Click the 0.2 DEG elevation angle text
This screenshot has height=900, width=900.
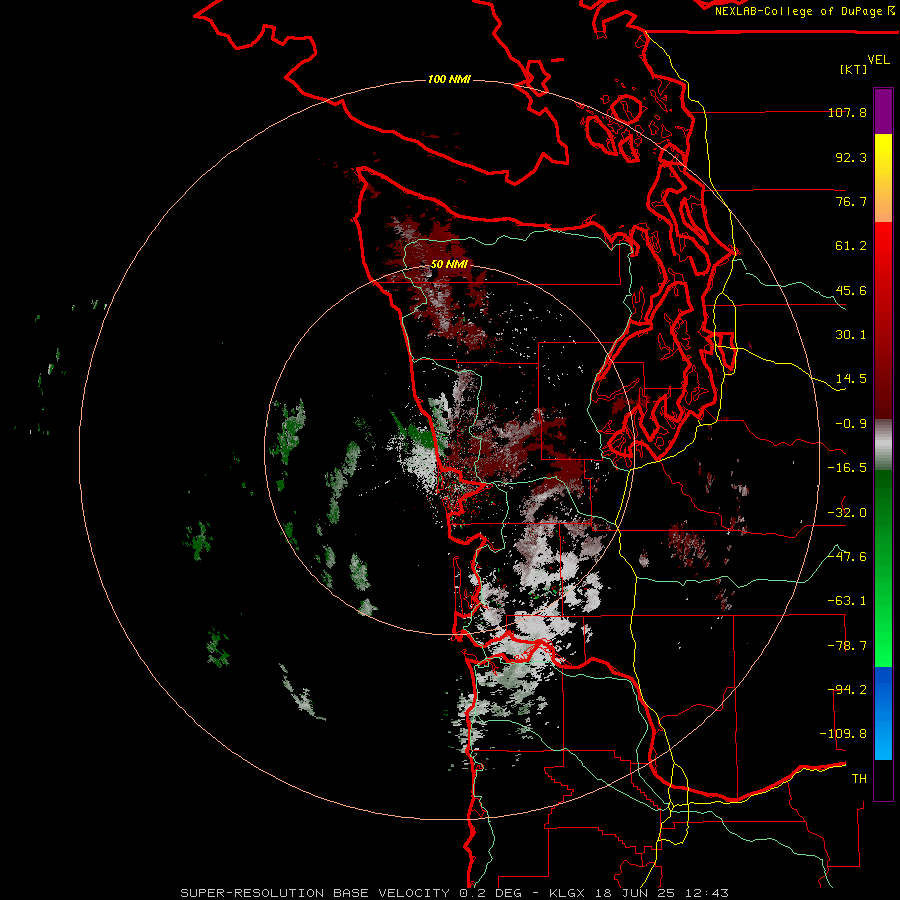click(x=490, y=893)
